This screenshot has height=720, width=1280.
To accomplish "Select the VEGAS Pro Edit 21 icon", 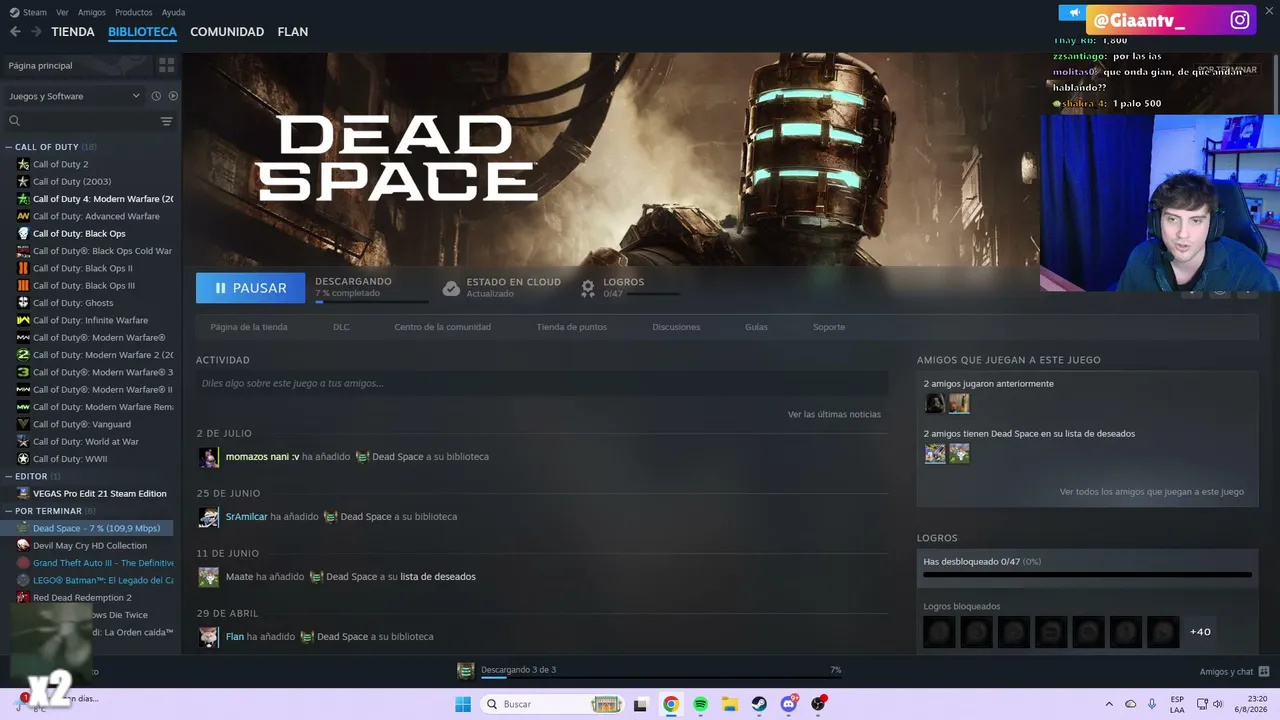I will point(23,493).
